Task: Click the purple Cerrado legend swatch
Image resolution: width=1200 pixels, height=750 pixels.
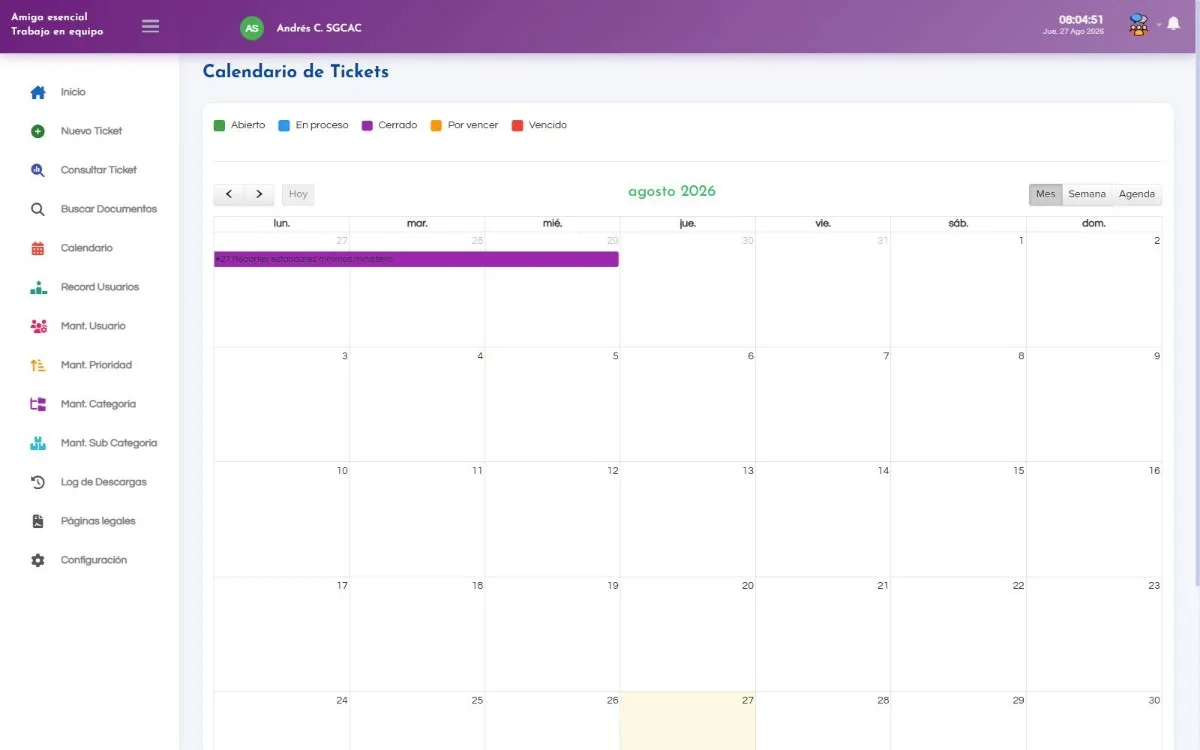Action: coord(367,125)
